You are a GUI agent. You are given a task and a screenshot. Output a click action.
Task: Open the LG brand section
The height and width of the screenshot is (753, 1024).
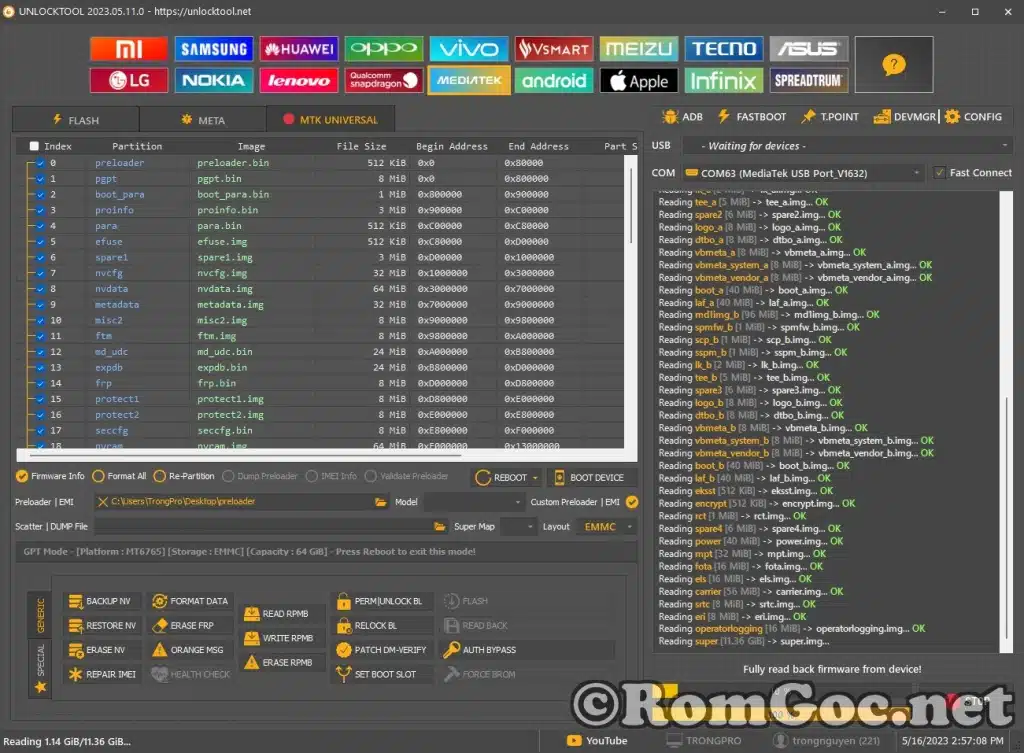tap(129, 80)
